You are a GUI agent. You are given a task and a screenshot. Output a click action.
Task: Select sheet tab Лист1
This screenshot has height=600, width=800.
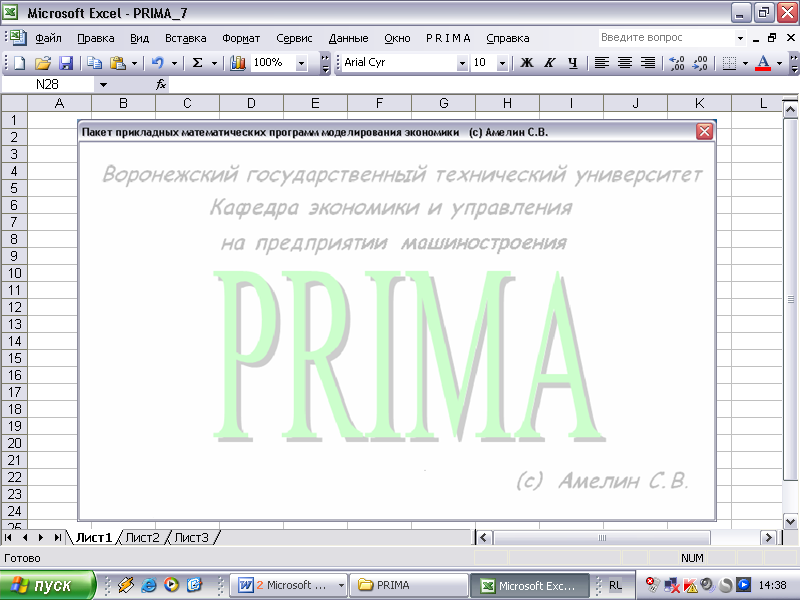(x=94, y=538)
